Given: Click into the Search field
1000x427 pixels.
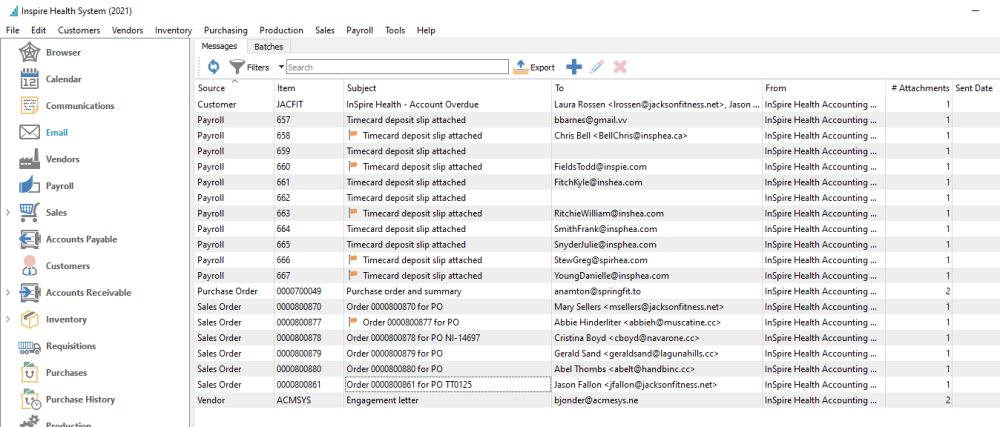Looking at the screenshot, I should 396,67.
